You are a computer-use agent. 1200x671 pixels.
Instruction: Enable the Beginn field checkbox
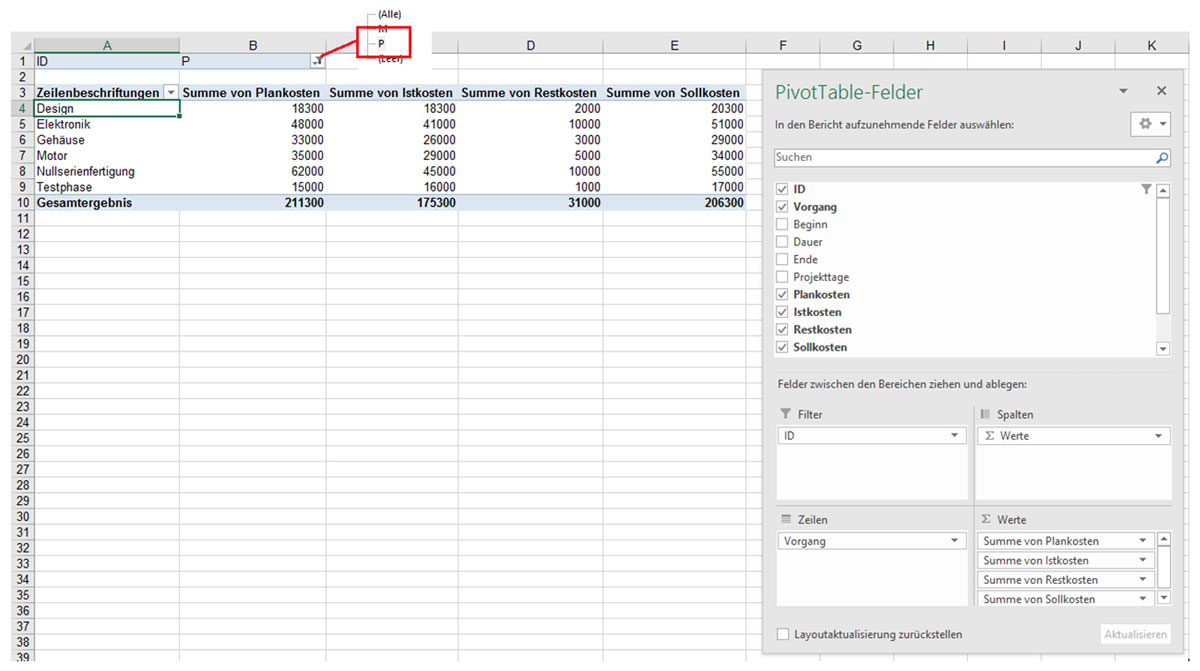782,225
